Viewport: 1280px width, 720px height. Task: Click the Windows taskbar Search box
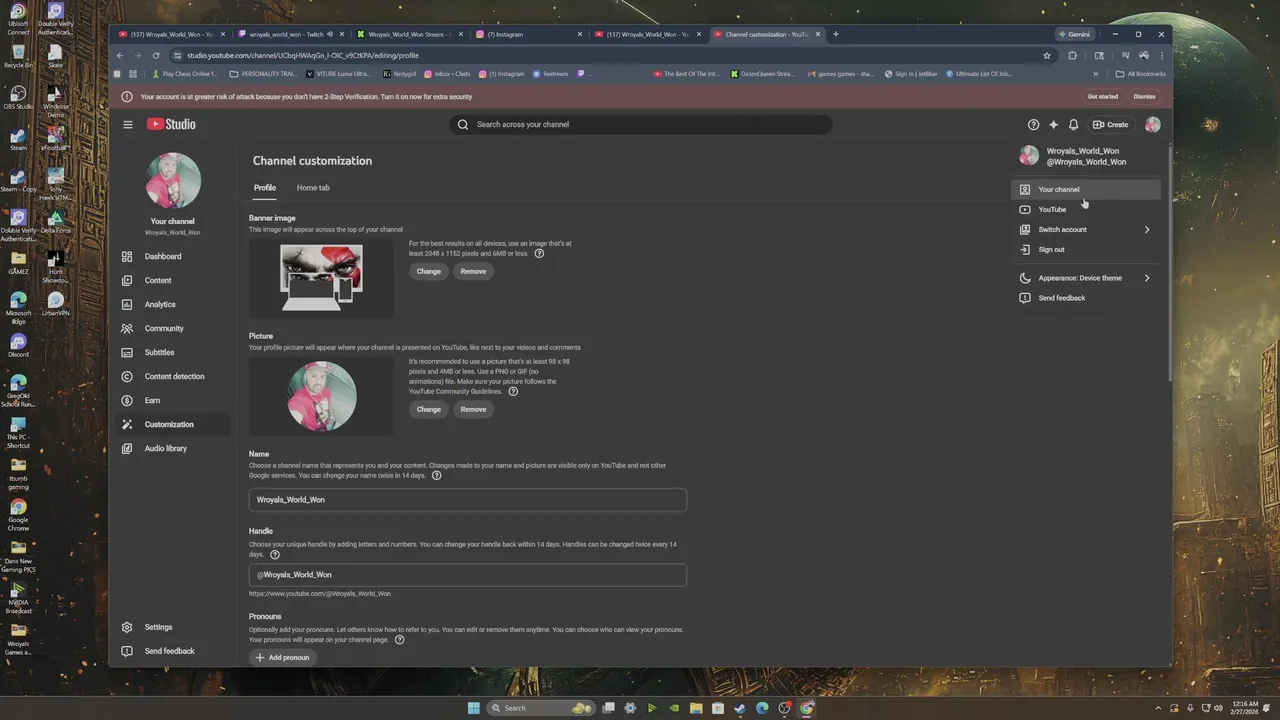coord(541,708)
